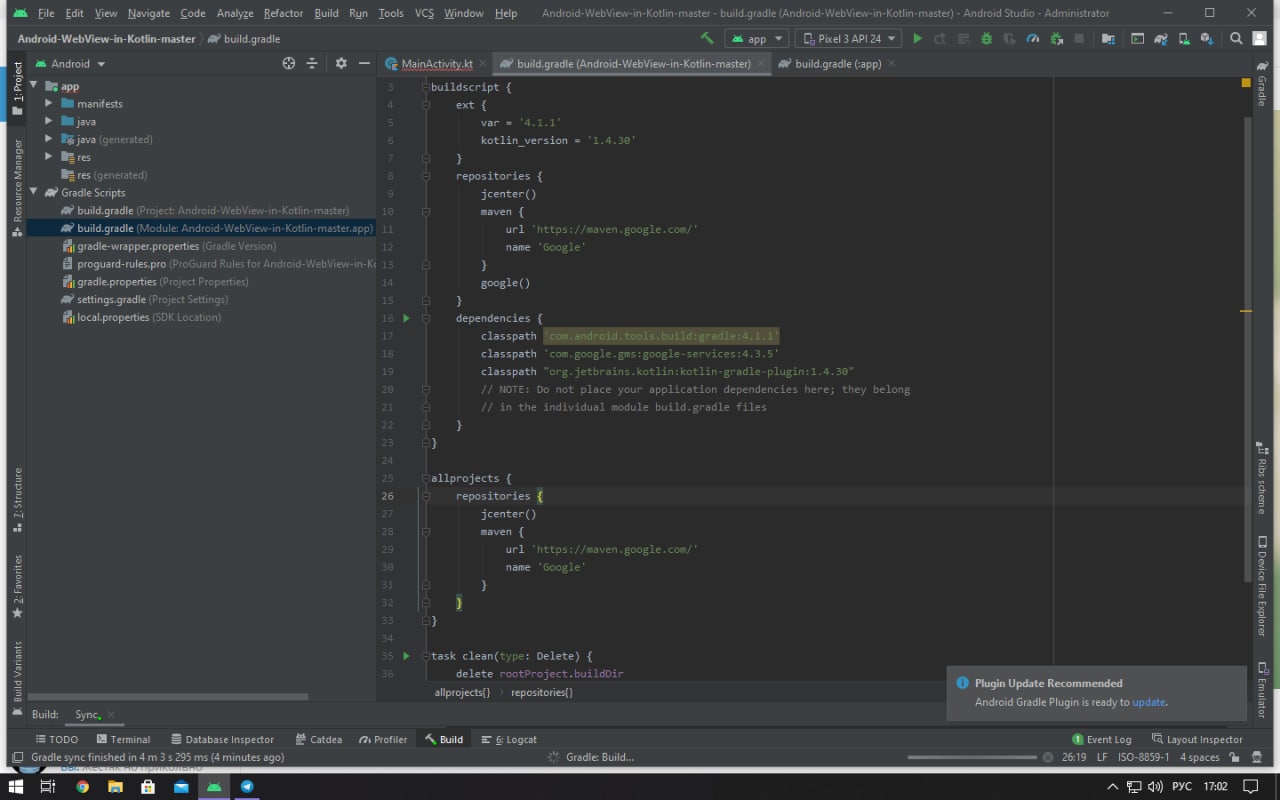Open the Refactor menu
The height and width of the screenshot is (800, 1280).
coord(283,13)
